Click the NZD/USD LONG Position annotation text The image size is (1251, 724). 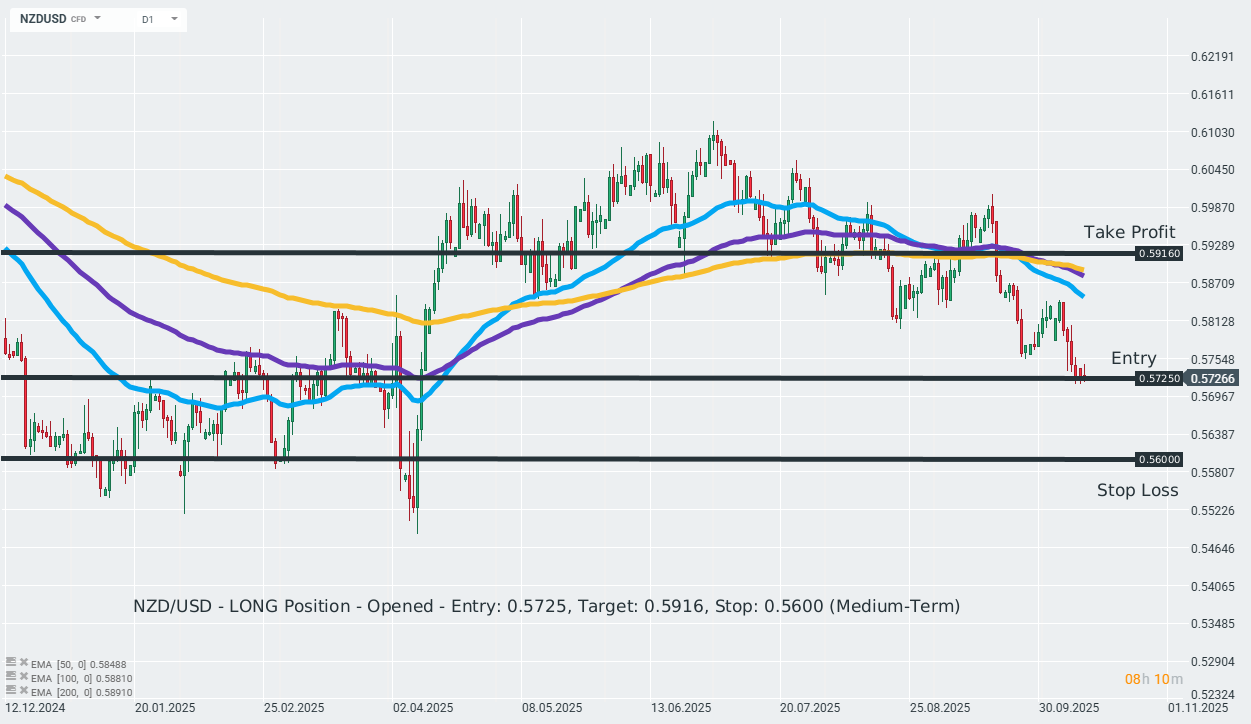coord(546,606)
